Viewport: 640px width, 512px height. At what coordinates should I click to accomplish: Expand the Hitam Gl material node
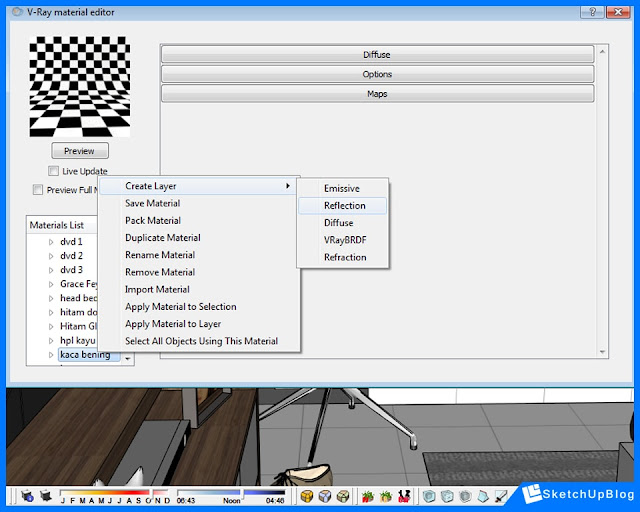tap(51, 326)
